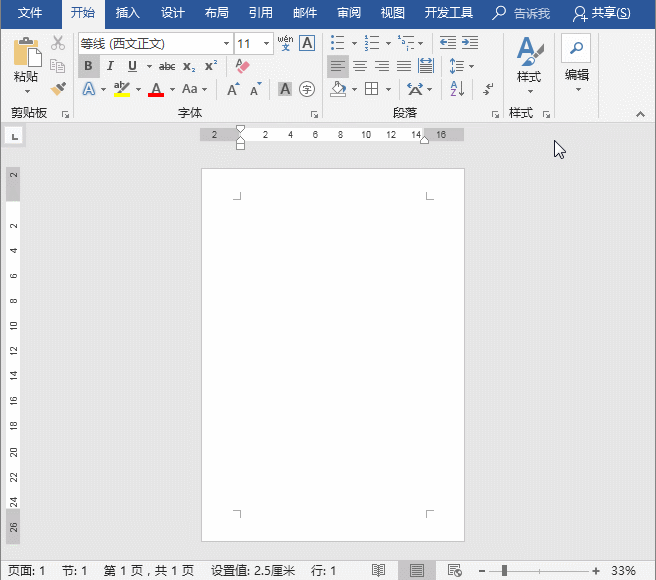Click the Clear Formatting eraser icon
Image resolution: width=656 pixels, height=580 pixels.
click(x=242, y=66)
